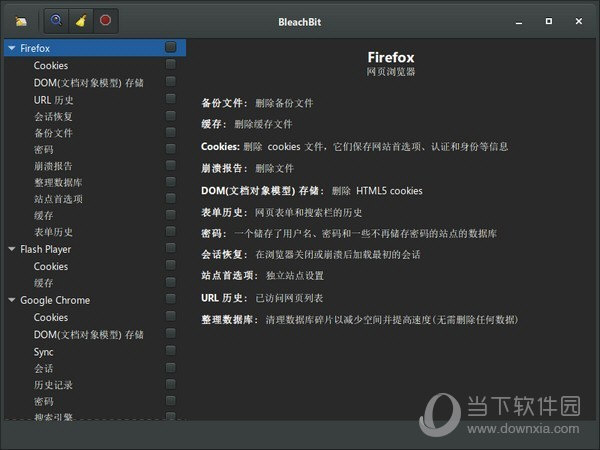Screen dimensions: 600x450
Task: Select the 会话 item under Chrome
Action: tap(44, 369)
